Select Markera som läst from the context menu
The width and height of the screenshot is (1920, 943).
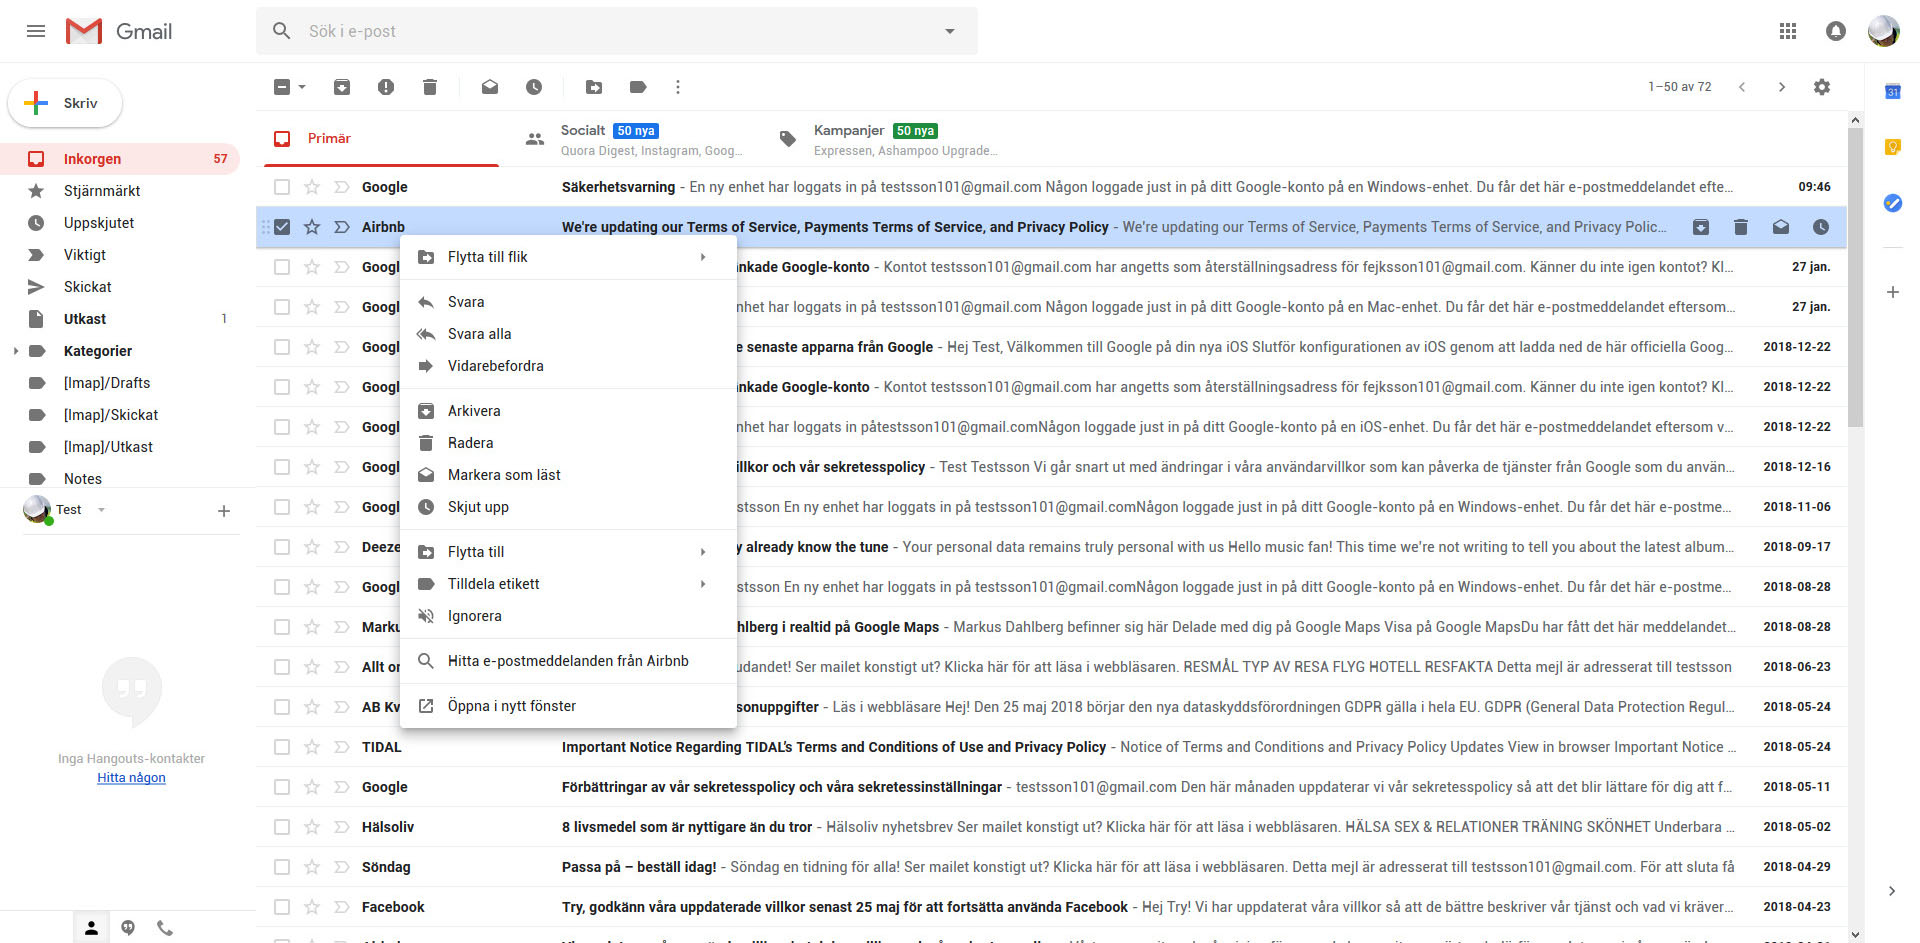click(504, 475)
